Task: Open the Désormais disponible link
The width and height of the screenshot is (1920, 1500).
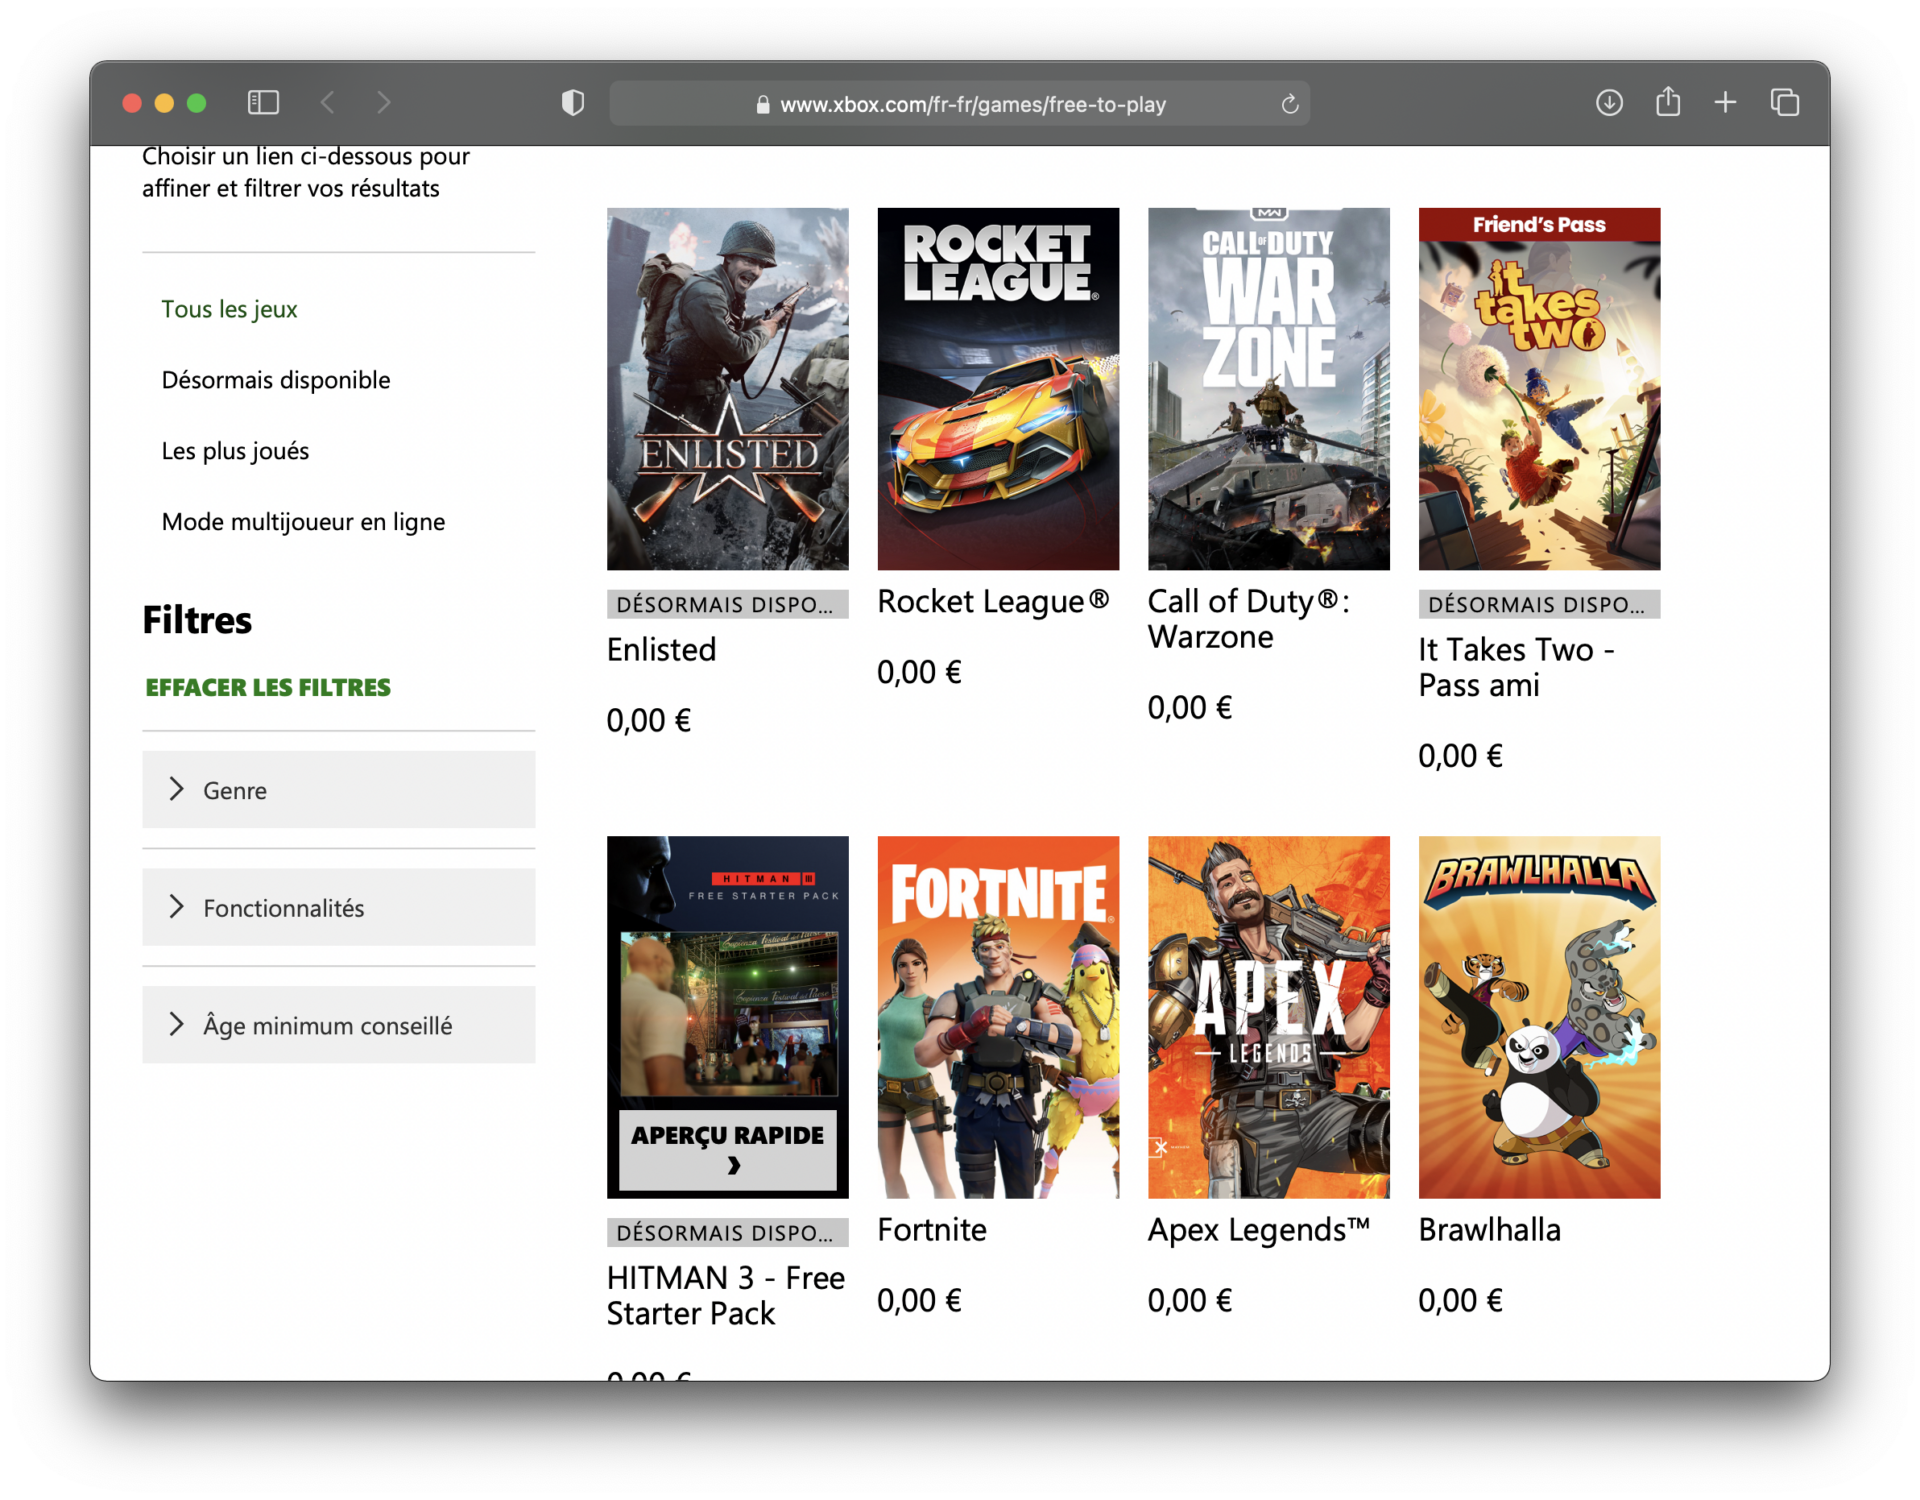Action: pyautogui.click(x=276, y=380)
